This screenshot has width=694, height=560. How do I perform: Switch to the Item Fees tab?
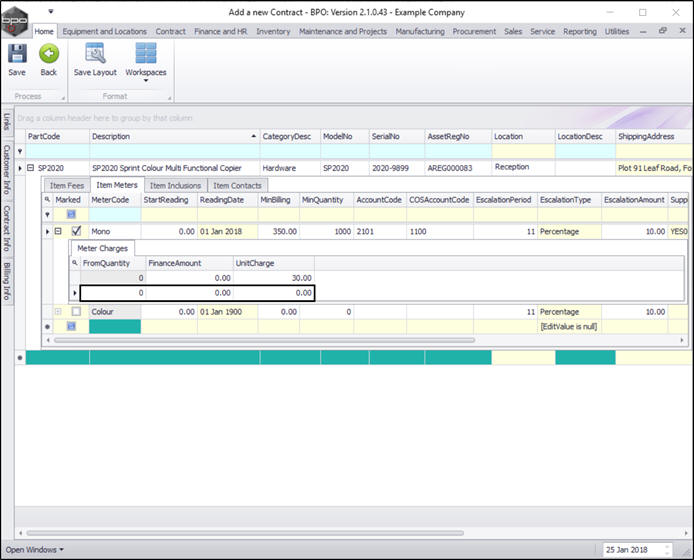pos(67,185)
